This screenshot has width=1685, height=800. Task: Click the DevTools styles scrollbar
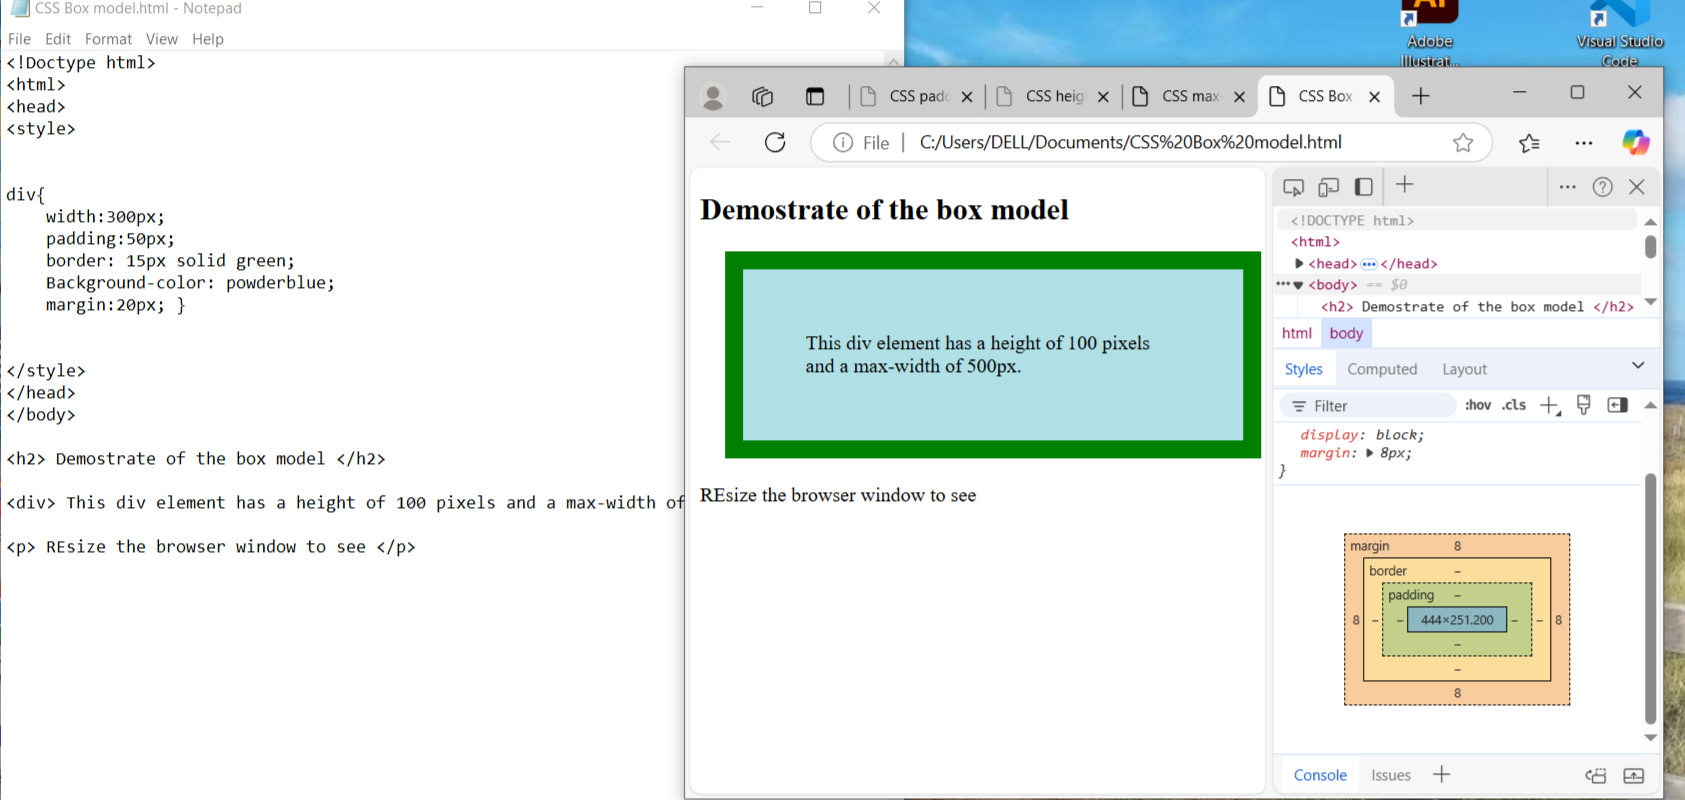tap(1650, 598)
